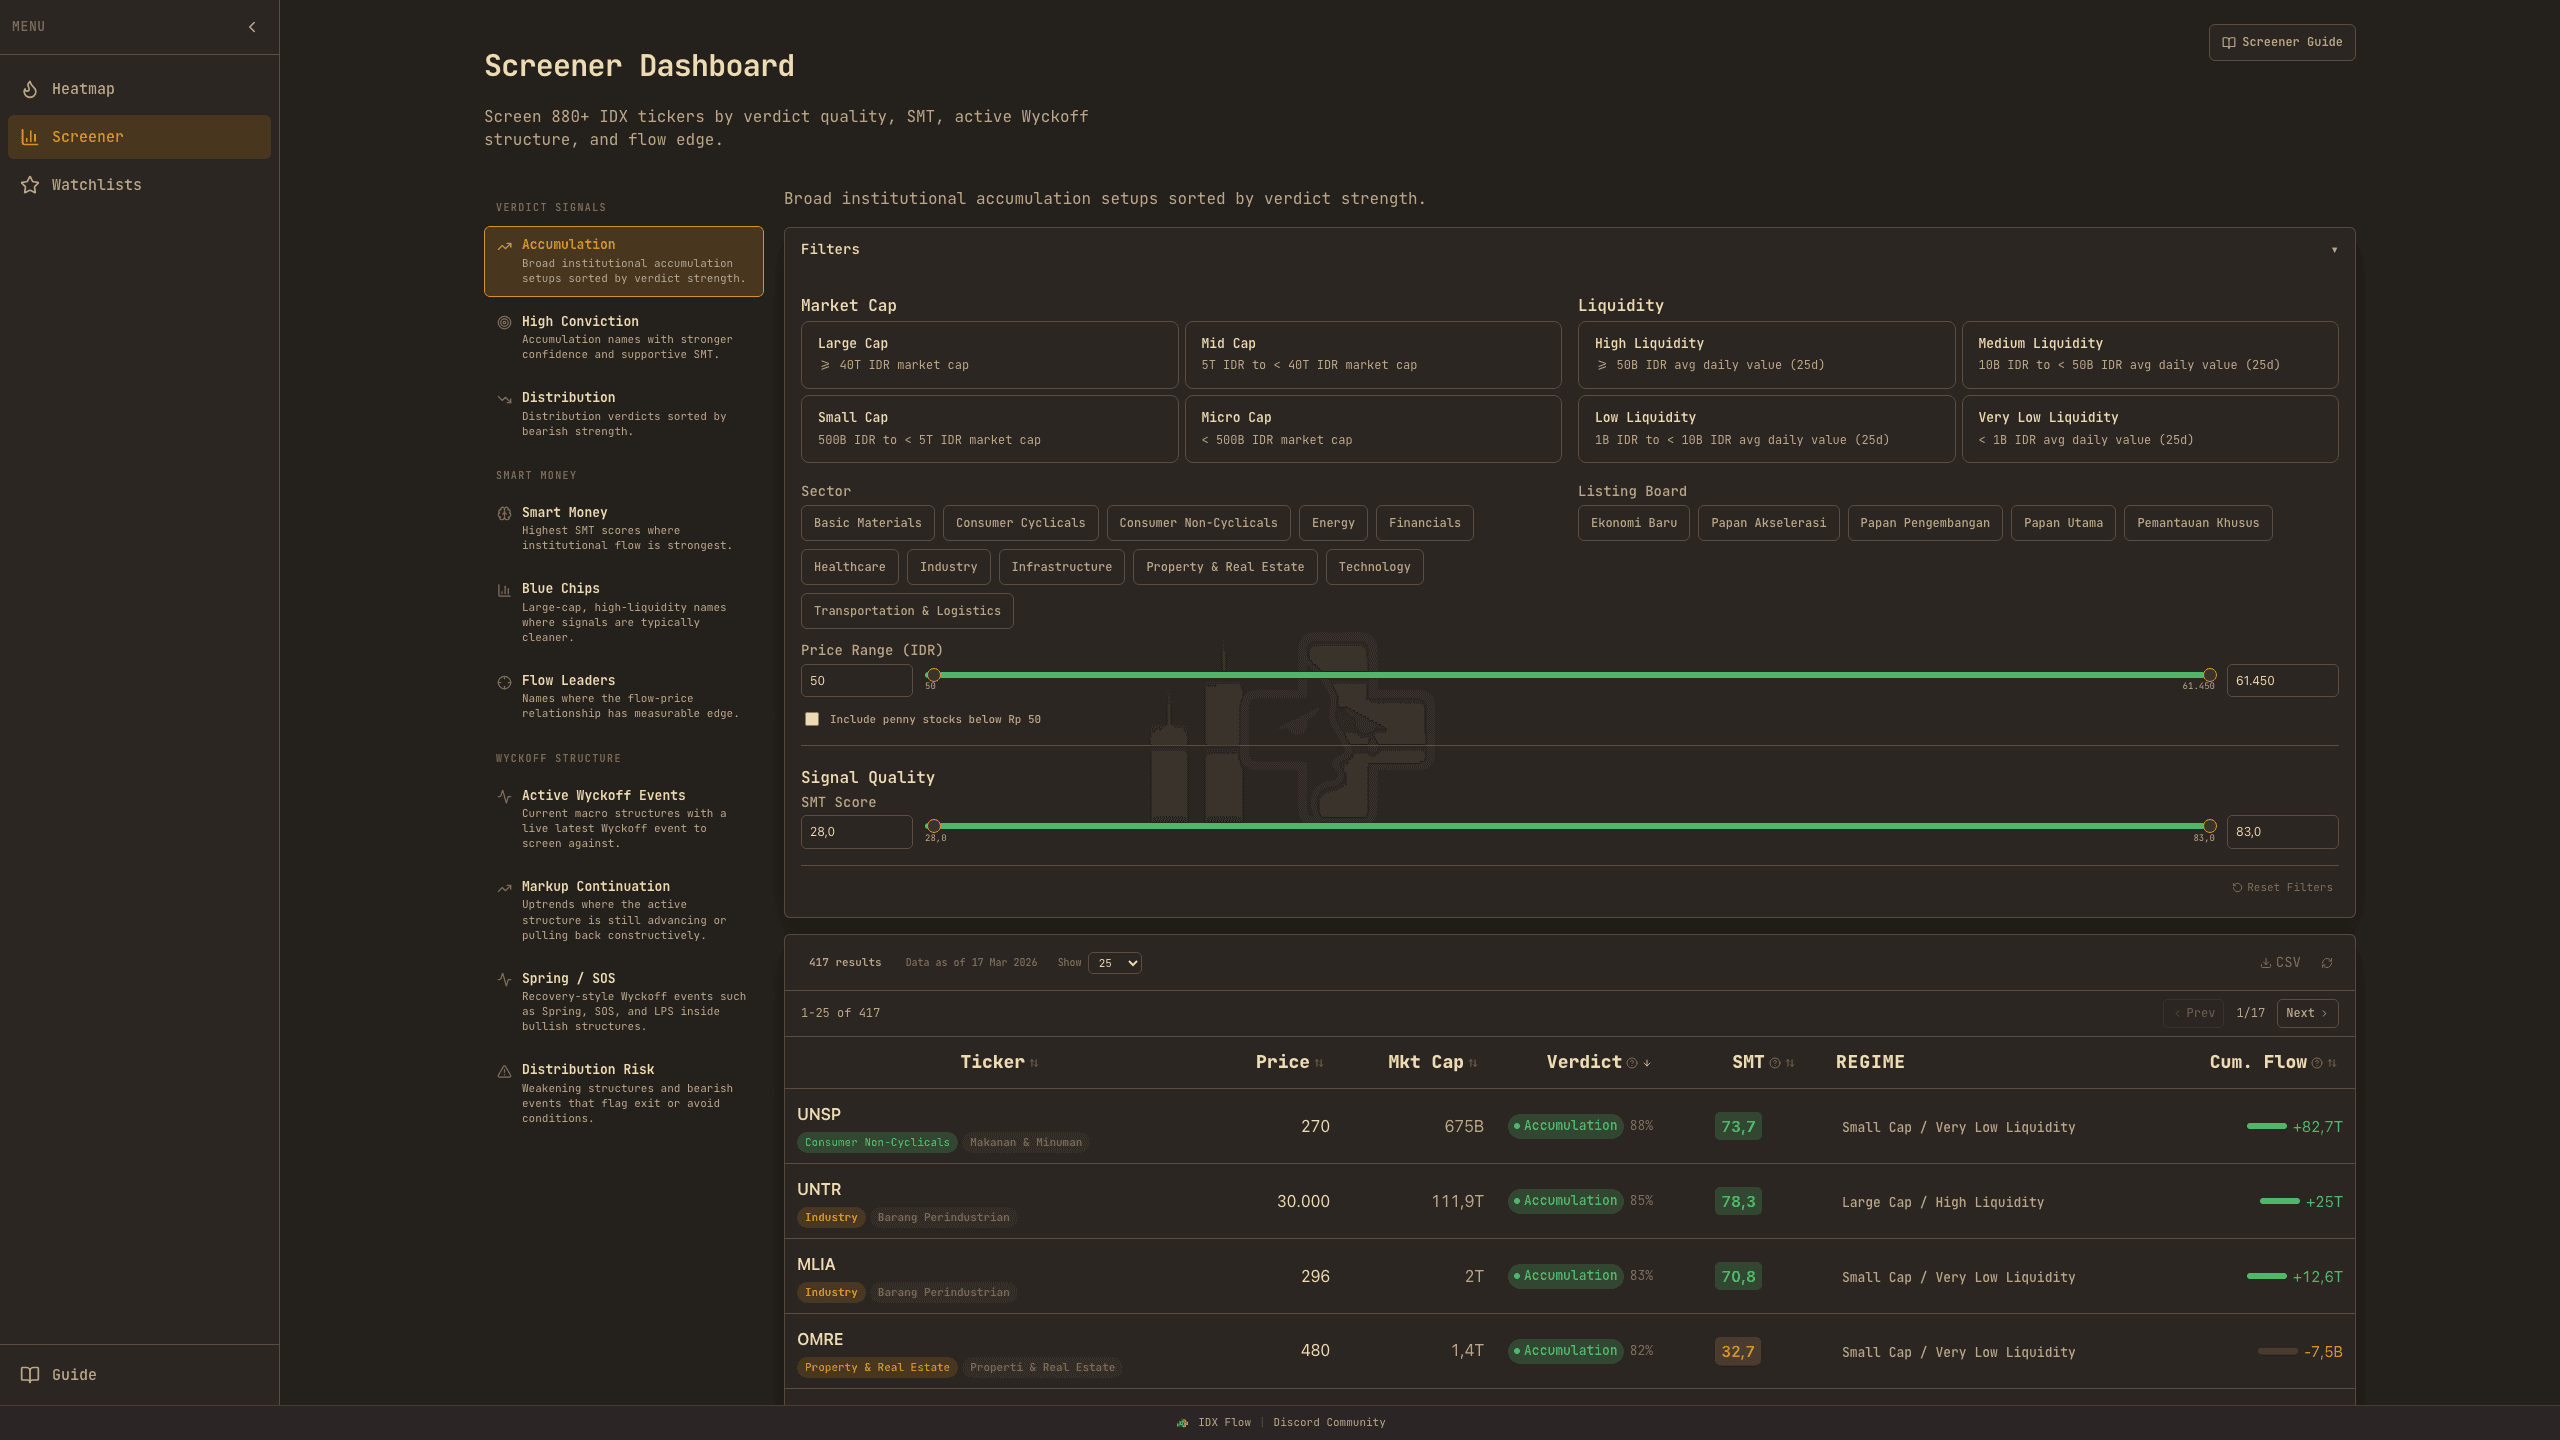Download results with the CSV icon
Screen dimensions: 2560x1440
tap(2266, 963)
